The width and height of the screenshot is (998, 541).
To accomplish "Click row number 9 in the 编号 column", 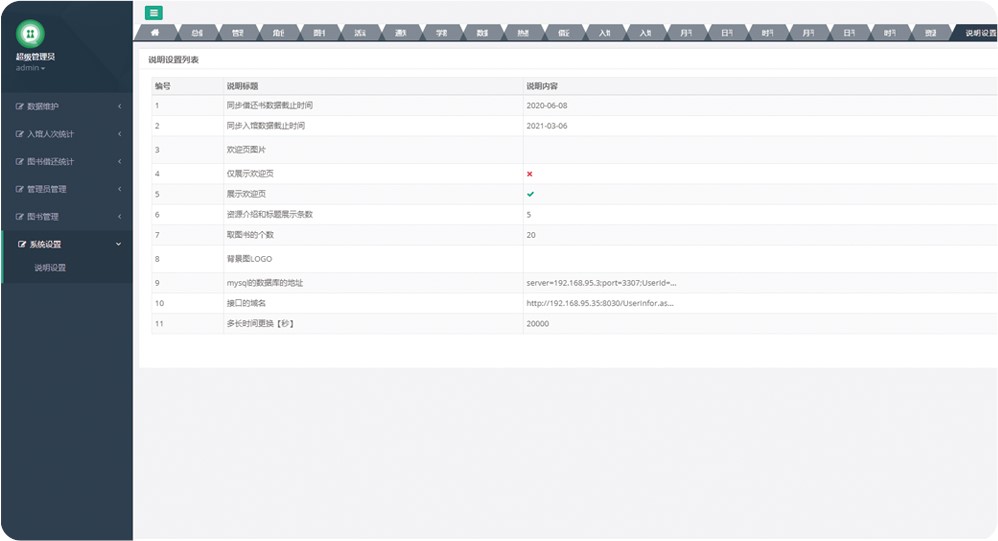I will tap(157, 283).
